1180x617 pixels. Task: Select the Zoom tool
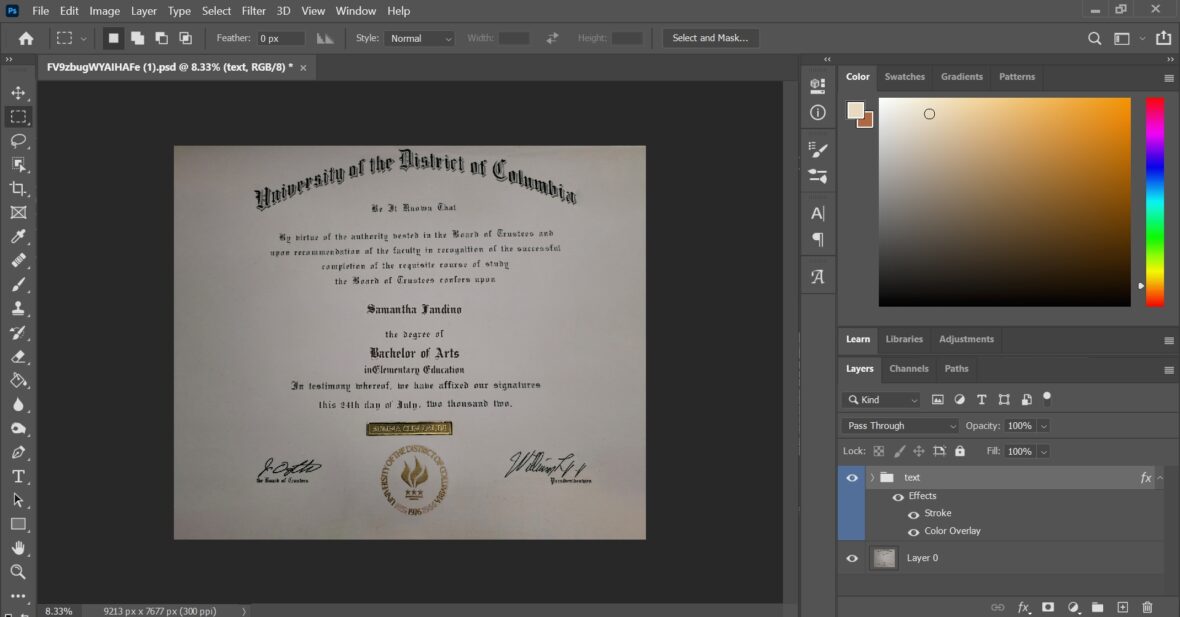(18, 572)
